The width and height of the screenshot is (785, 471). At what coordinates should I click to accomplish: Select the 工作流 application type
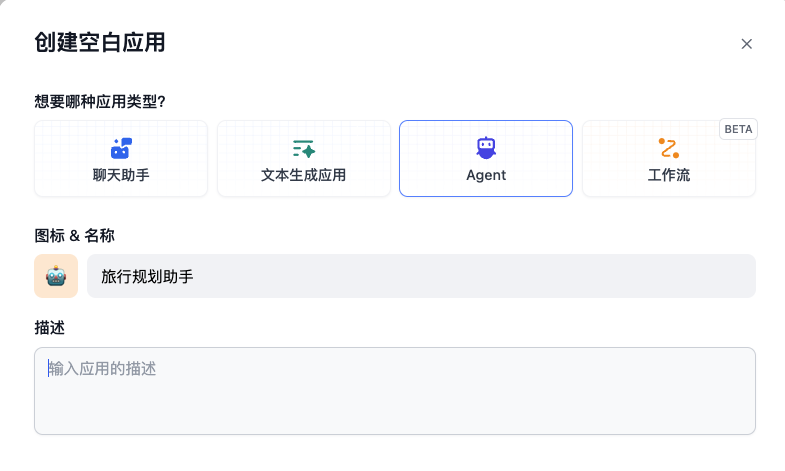pyautogui.click(x=668, y=175)
